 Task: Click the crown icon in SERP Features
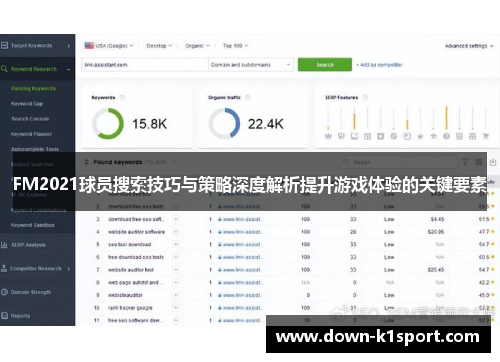(328, 136)
